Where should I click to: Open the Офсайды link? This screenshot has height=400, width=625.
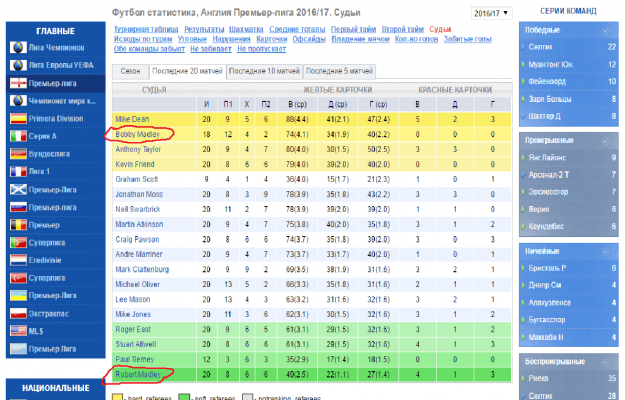309,39
